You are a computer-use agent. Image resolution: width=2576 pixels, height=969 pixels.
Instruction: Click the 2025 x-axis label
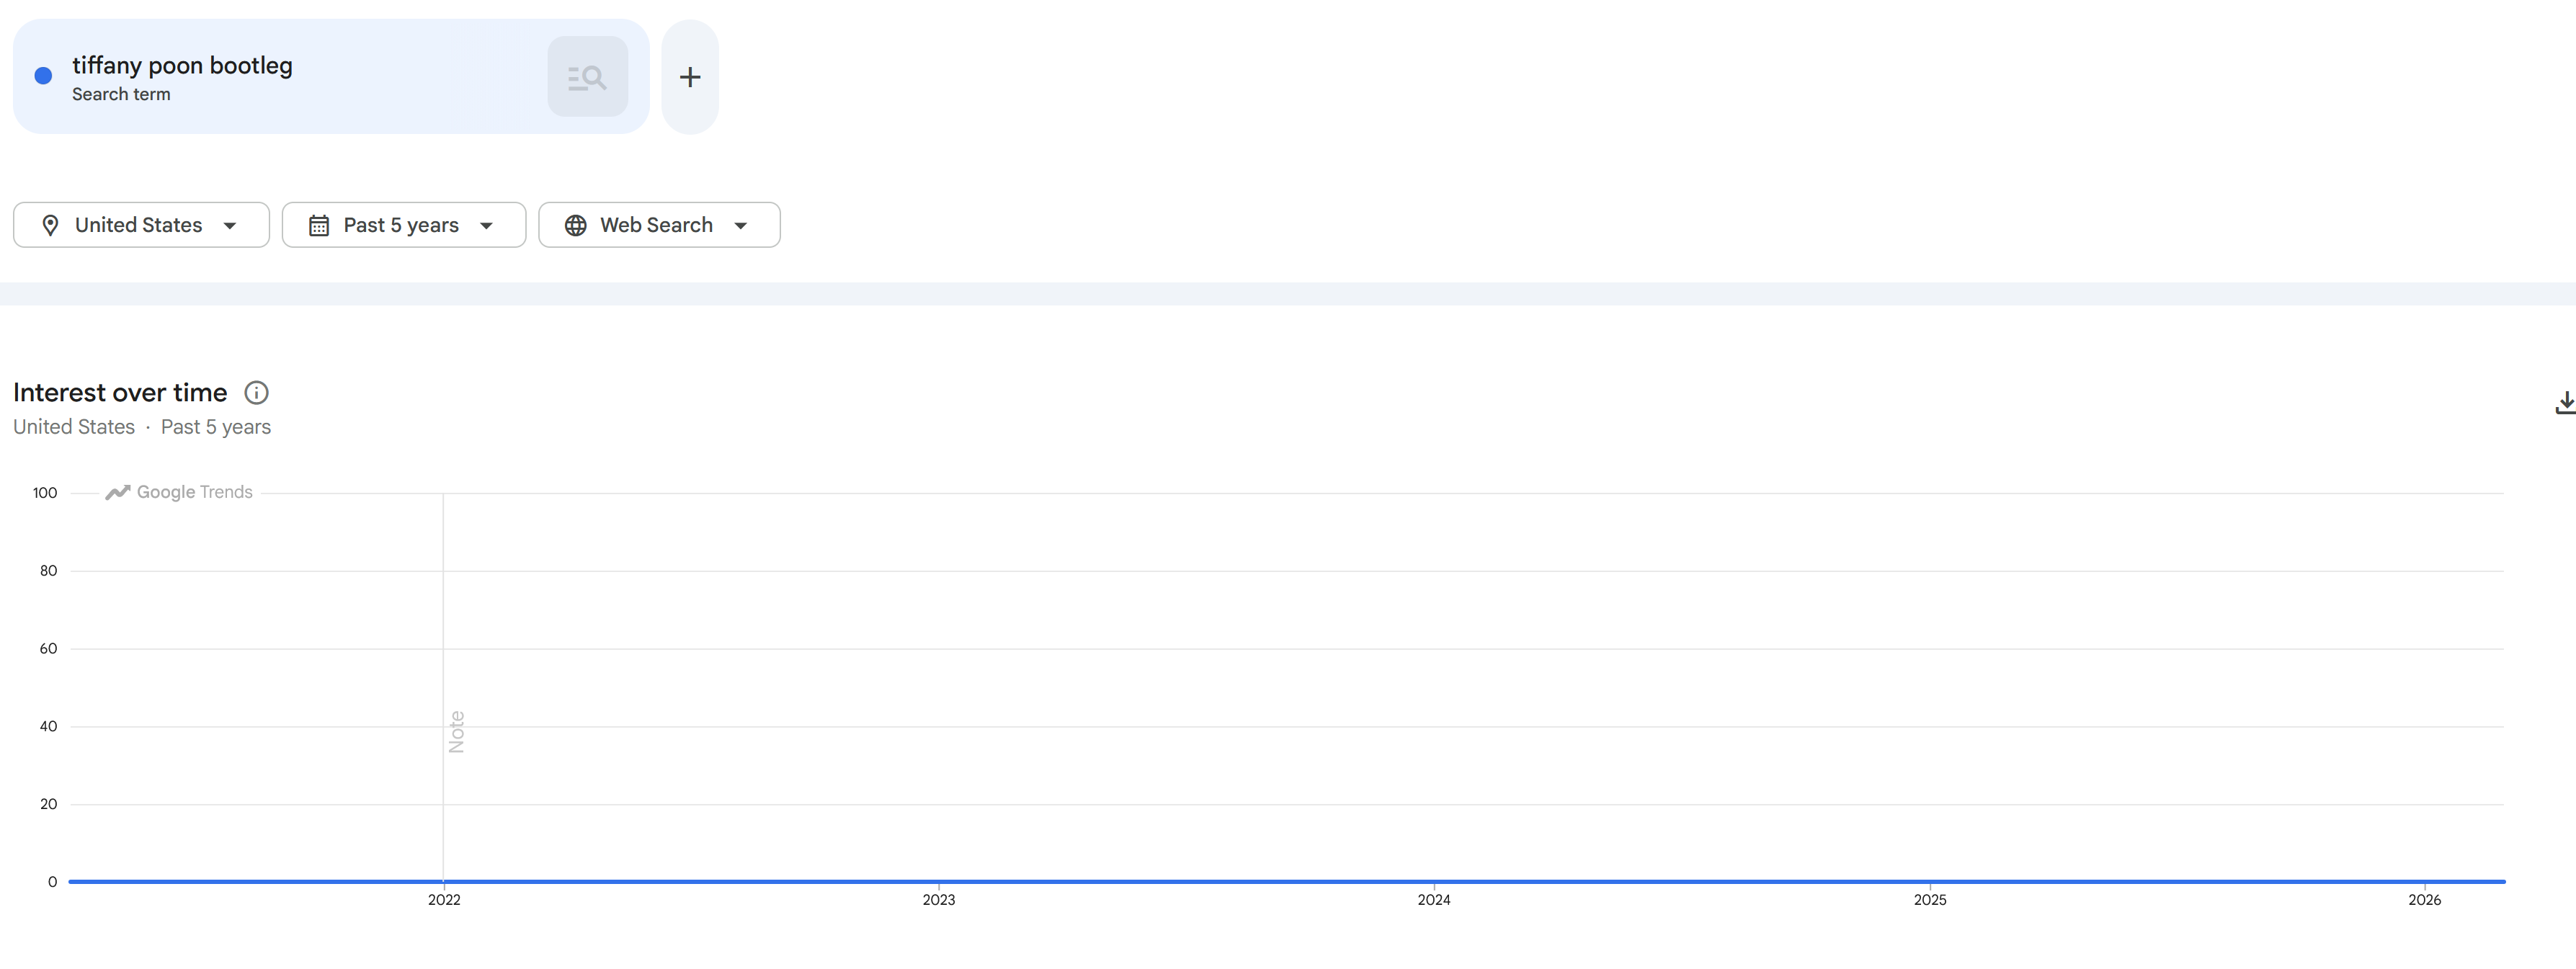[1930, 900]
